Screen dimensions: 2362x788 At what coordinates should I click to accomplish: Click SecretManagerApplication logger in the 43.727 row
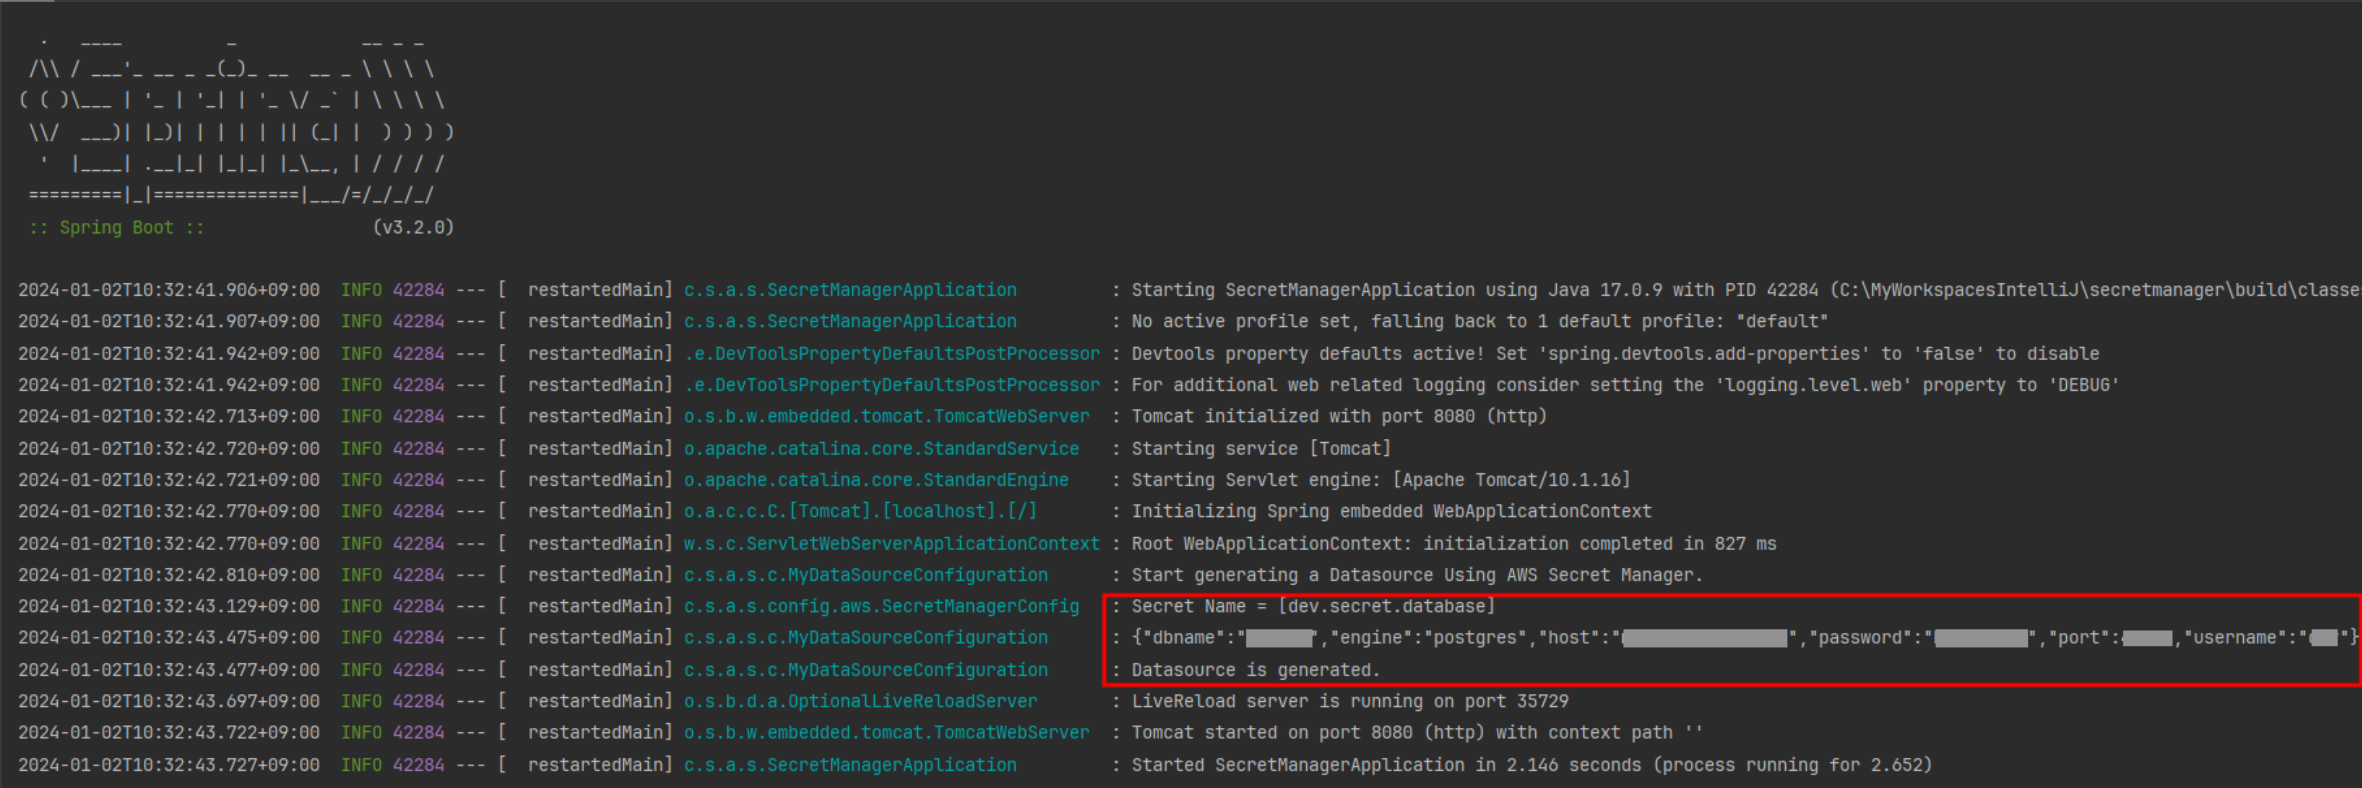850,765
